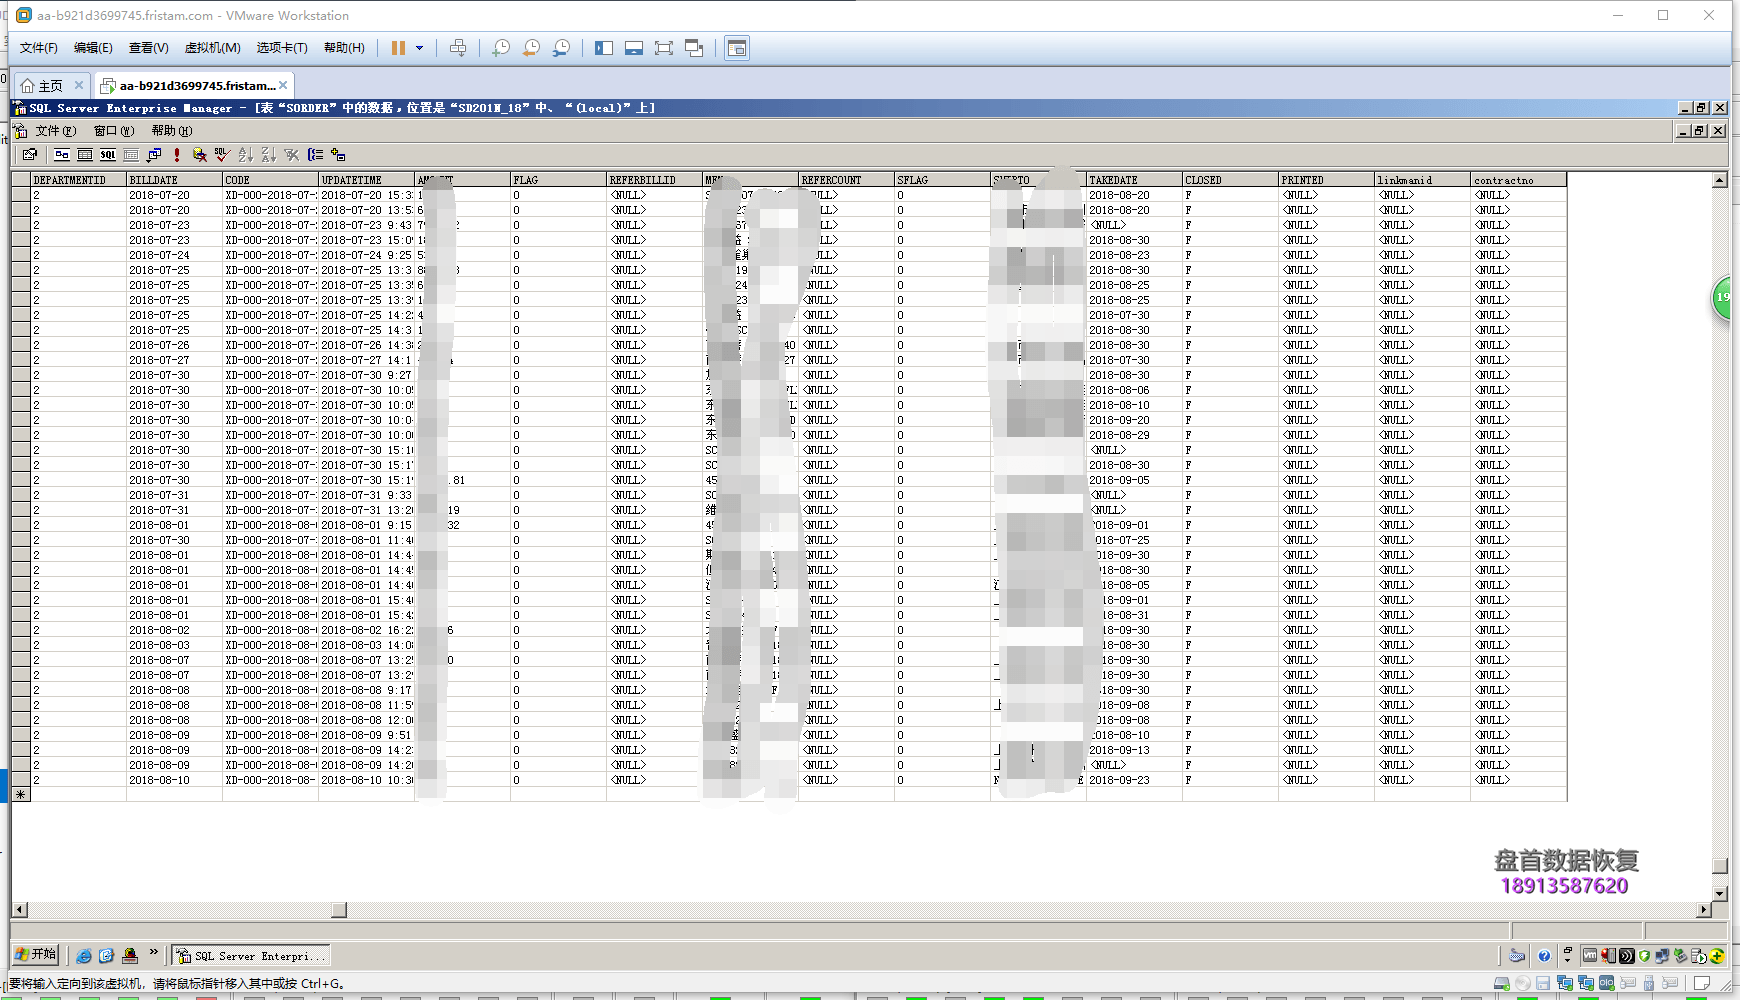Open the SQL Server Enterpri... taskbar button

click(x=250, y=956)
